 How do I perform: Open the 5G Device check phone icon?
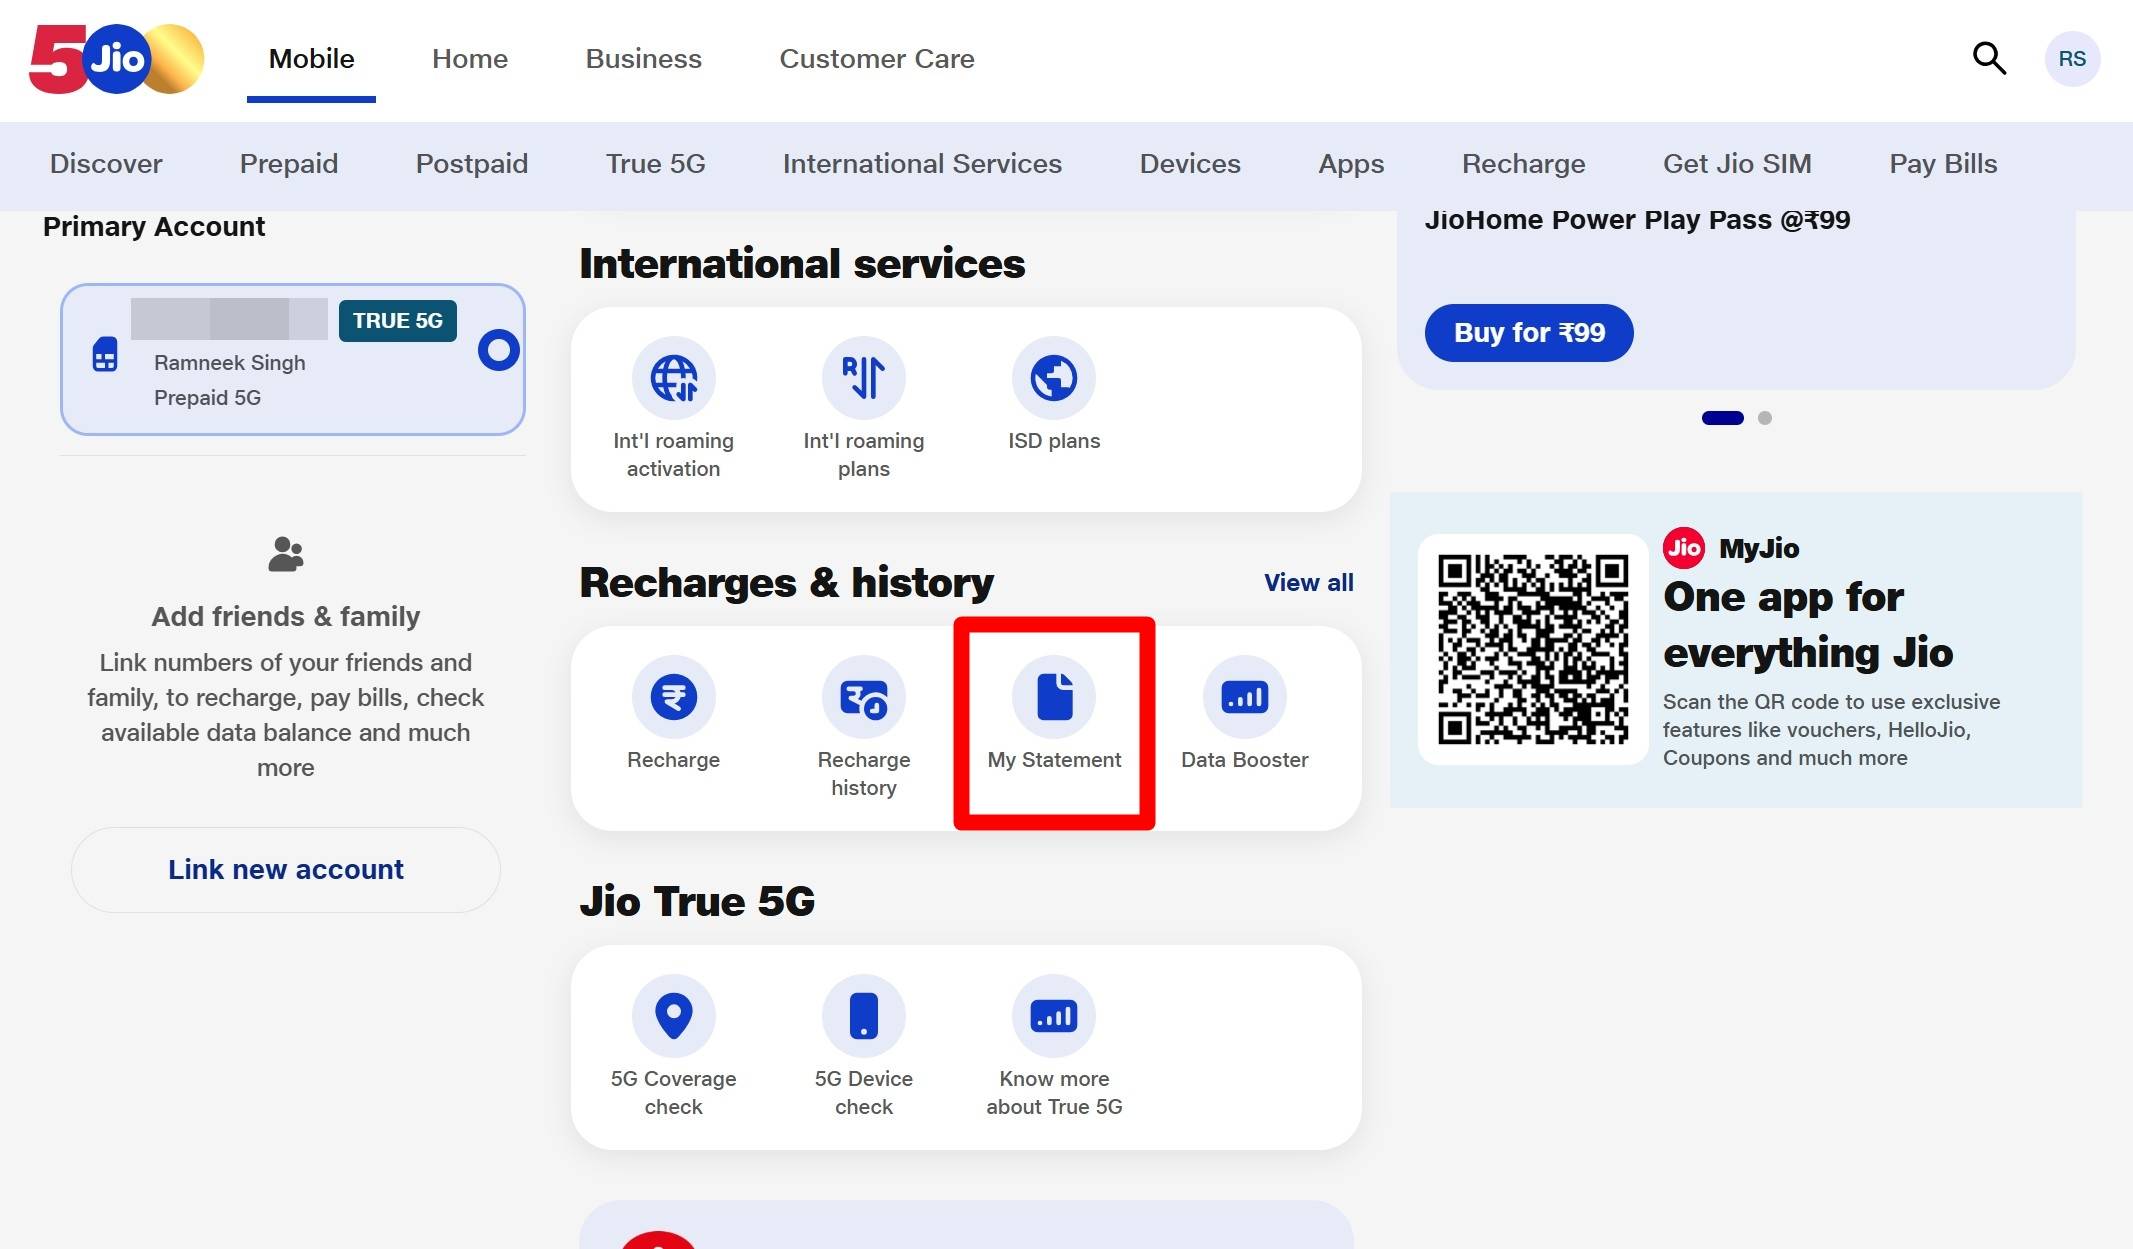[864, 1016]
